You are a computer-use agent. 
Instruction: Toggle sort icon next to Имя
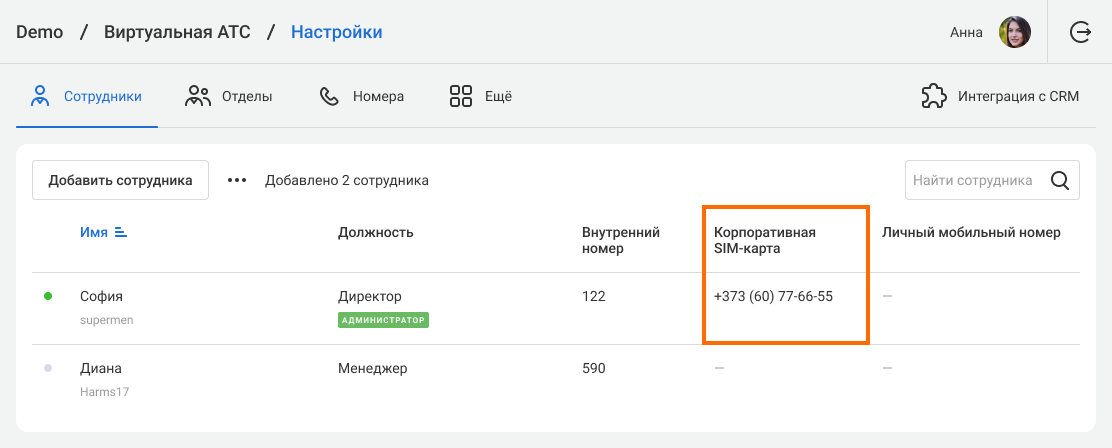point(121,232)
